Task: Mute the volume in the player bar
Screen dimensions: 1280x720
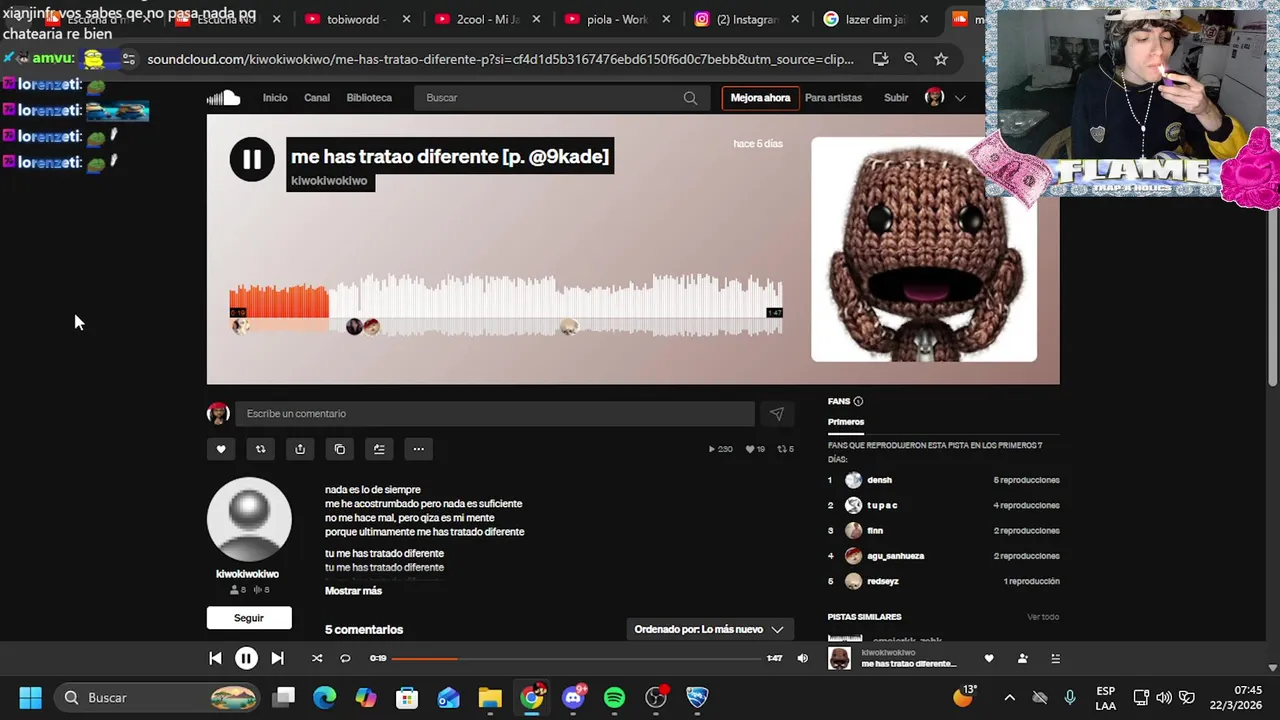Action: click(802, 658)
